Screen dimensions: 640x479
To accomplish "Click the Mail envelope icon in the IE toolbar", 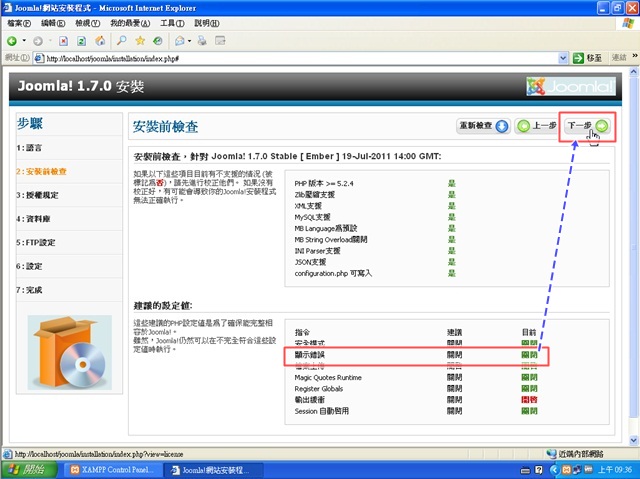I will pyautogui.click(x=180, y=41).
